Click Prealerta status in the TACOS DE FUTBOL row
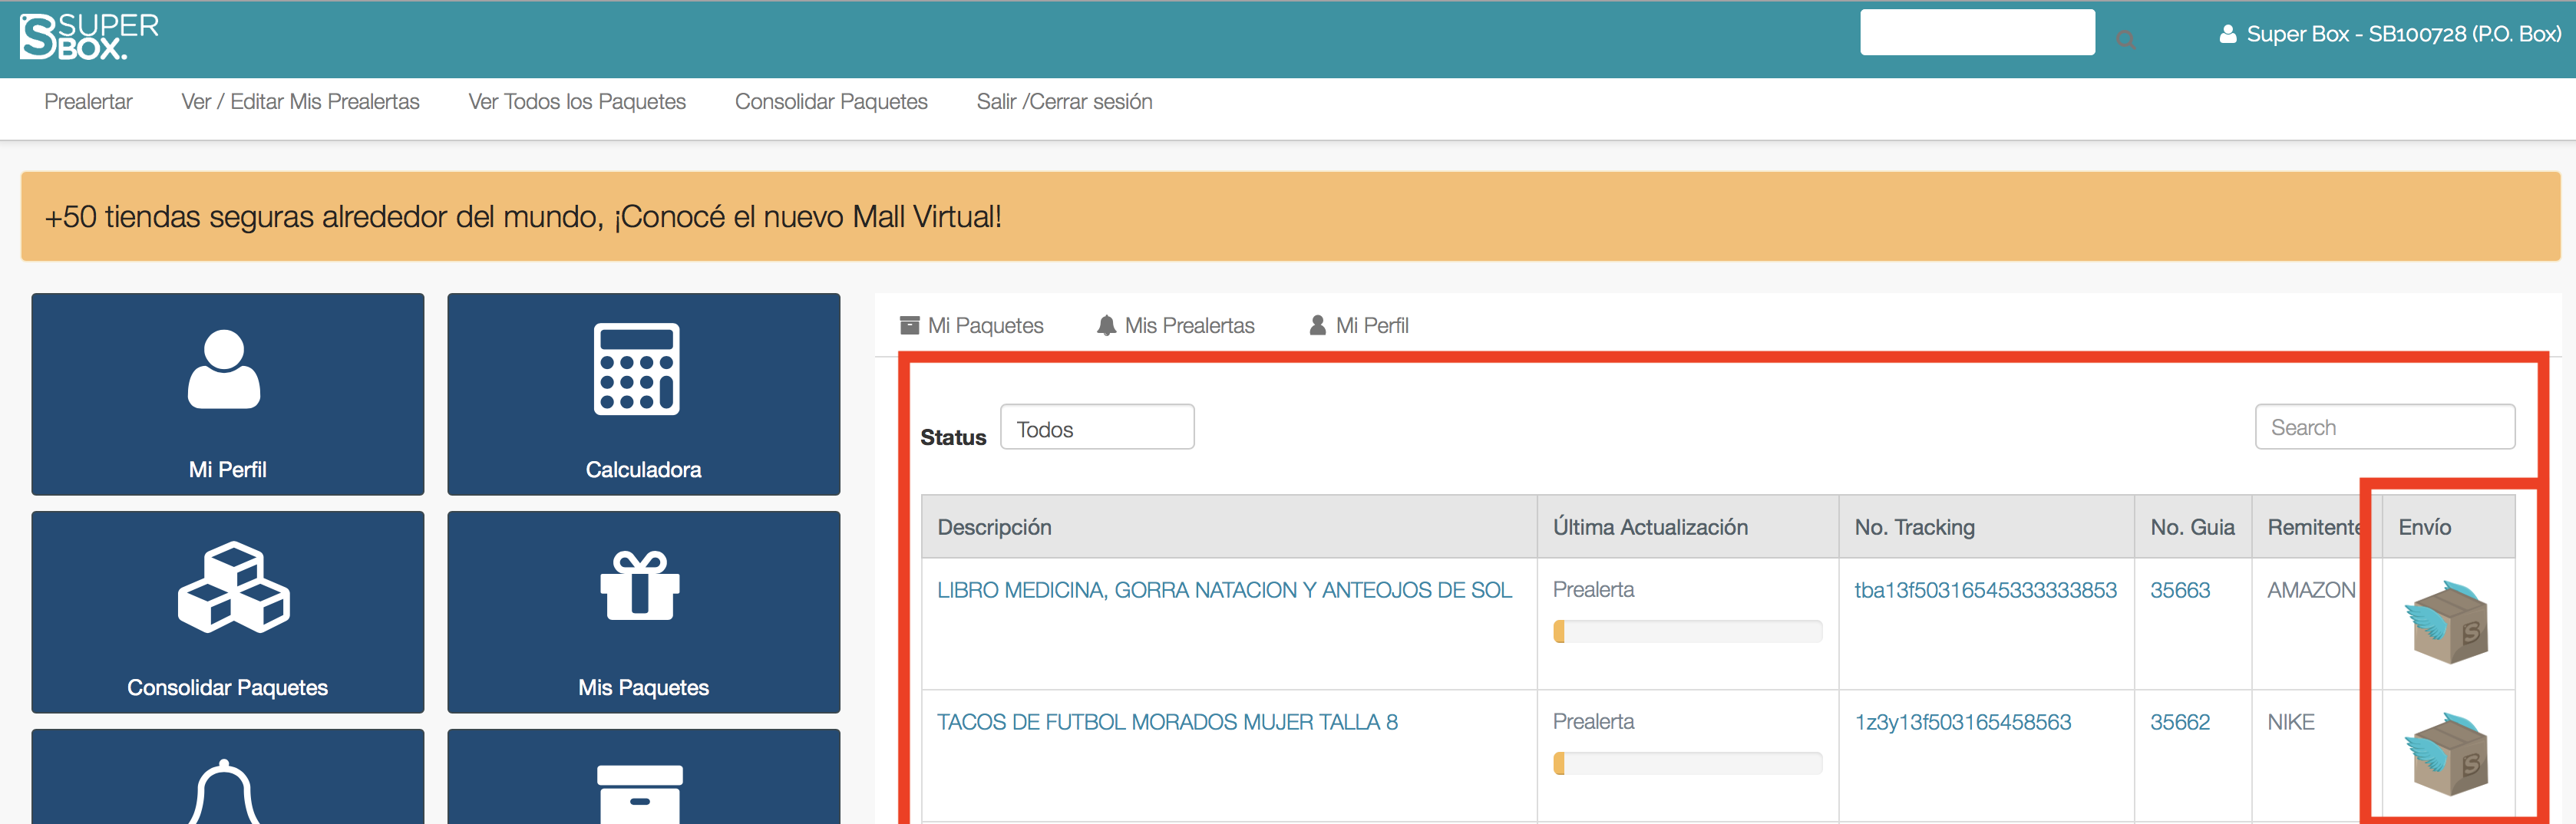Image resolution: width=2576 pixels, height=824 pixels. click(x=1593, y=722)
